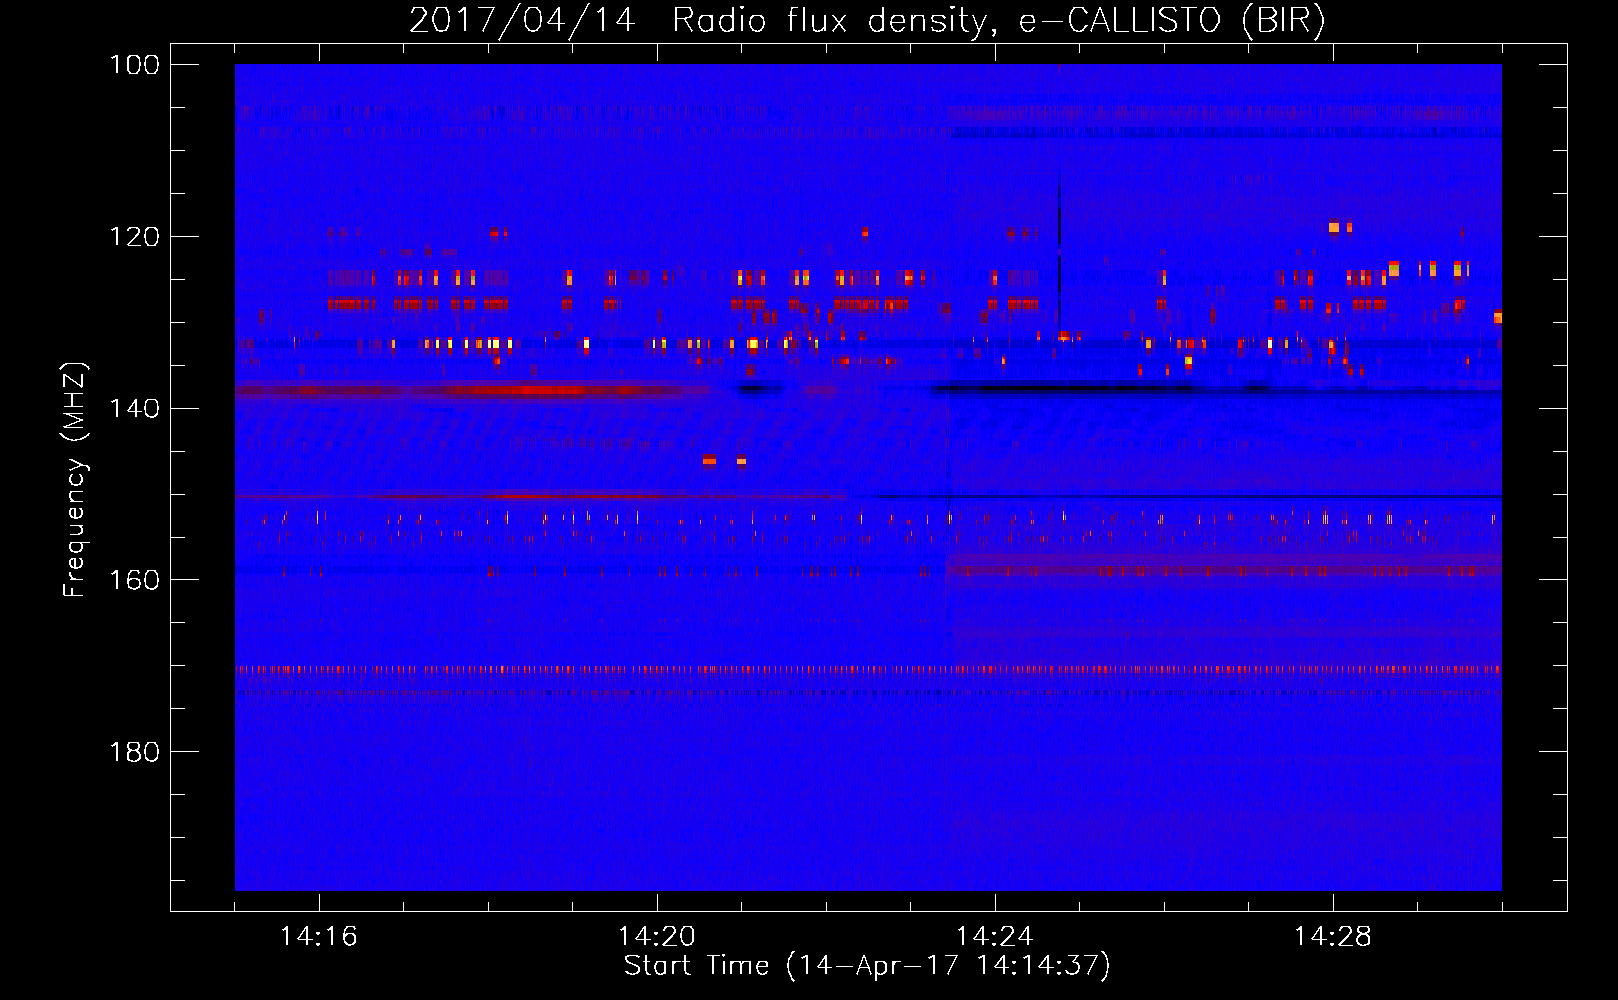Click the 14:16 time tick label
The height and width of the screenshot is (1000, 1618).
(319, 936)
